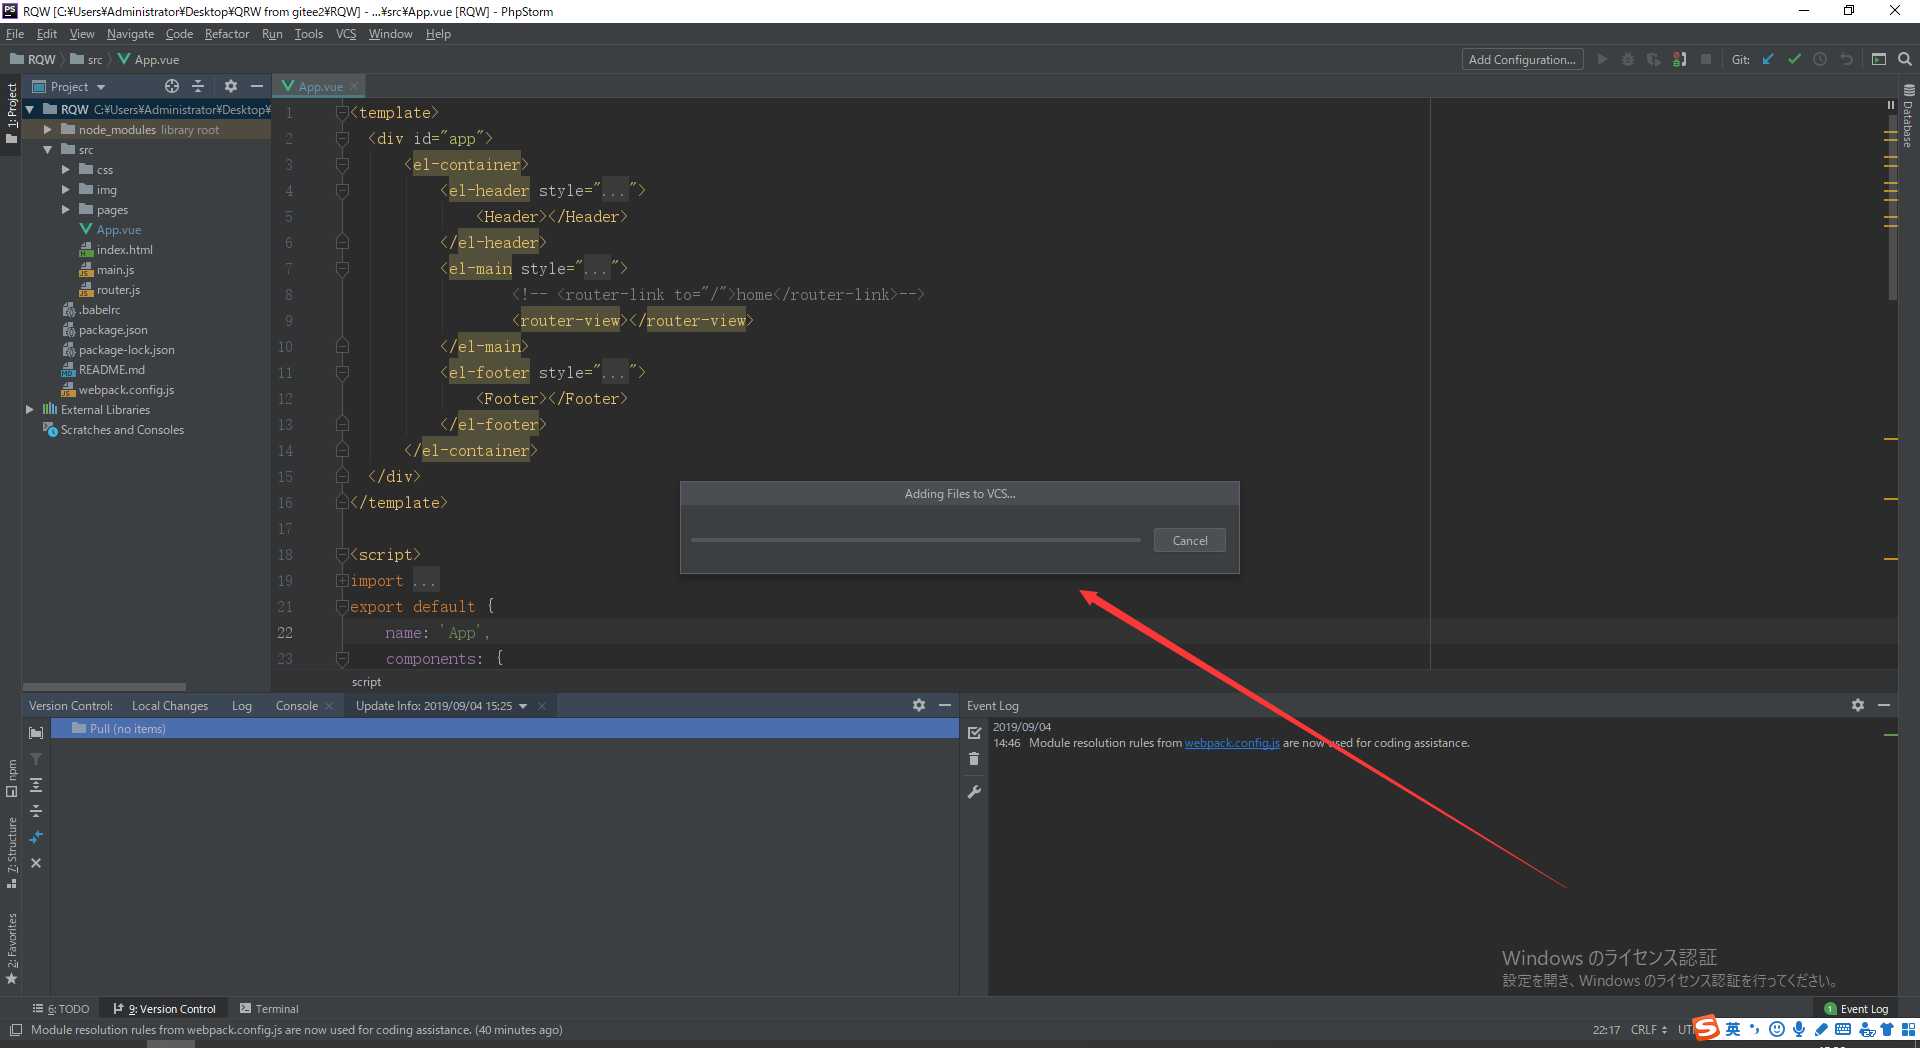Image resolution: width=1920 pixels, height=1048 pixels.
Task: Open the VCS menu
Action: click(346, 34)
